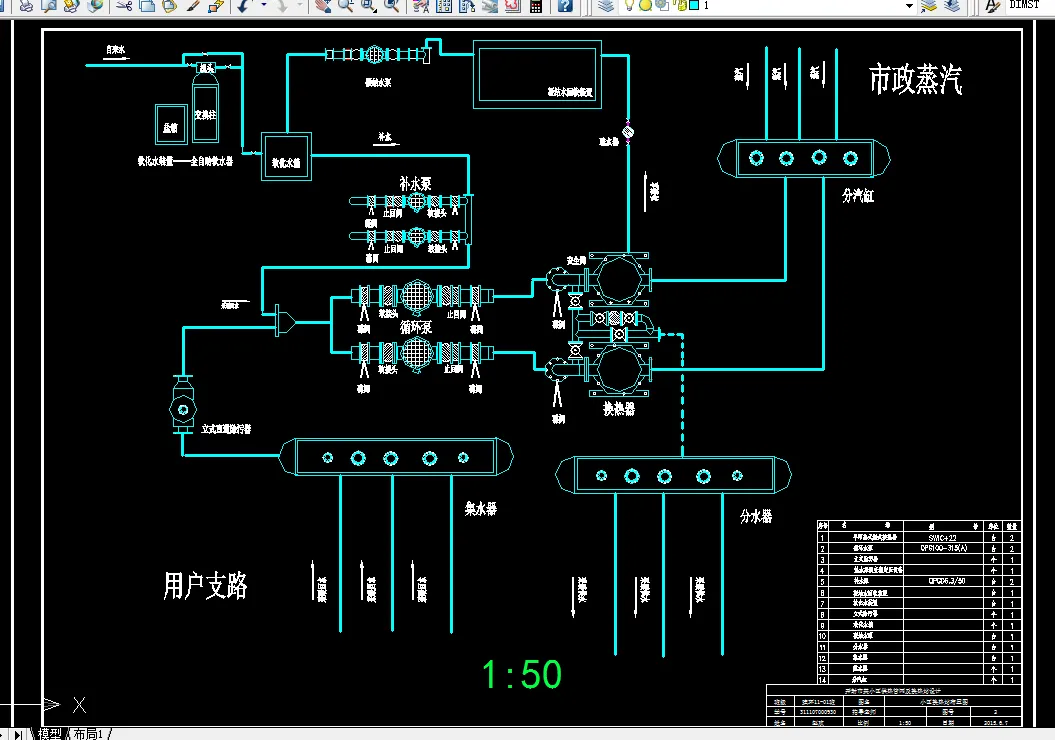Screen dimensions: 1055x740
Task: Open the DIMST style combo box
Action: (x=1029, y=5)
